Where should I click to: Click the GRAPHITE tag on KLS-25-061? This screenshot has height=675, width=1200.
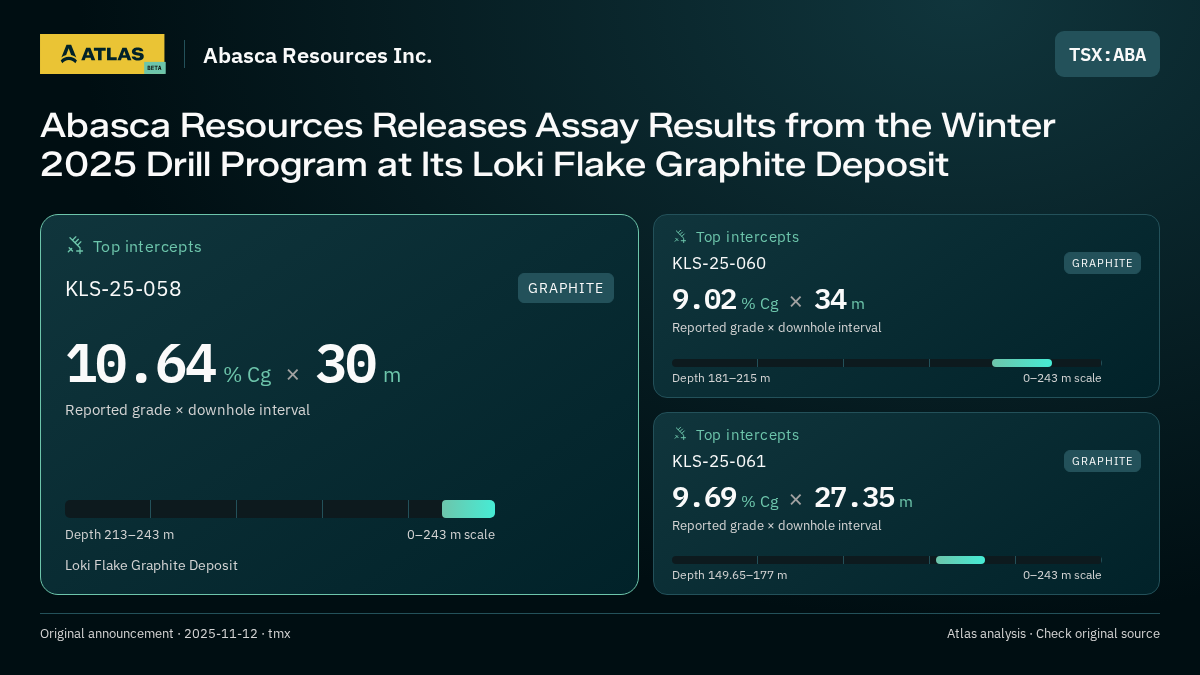click(x=1102, y=461)
